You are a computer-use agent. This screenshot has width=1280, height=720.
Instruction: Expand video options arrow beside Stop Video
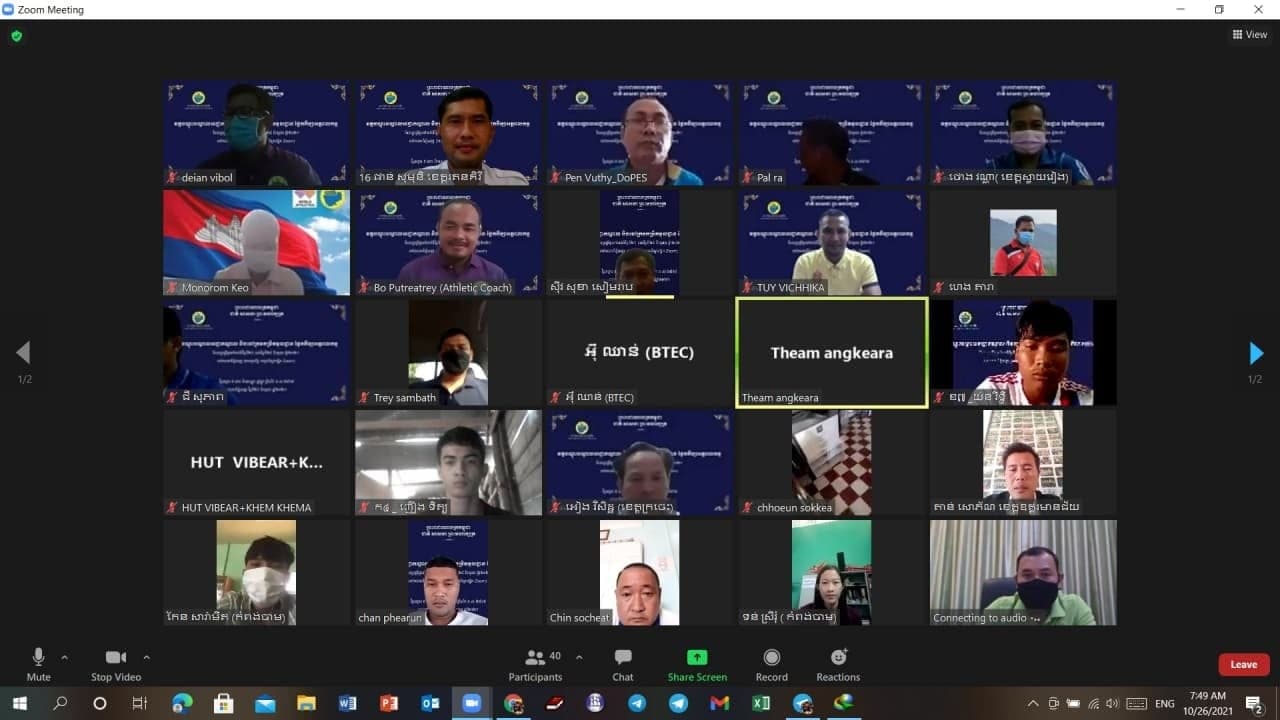147,657
